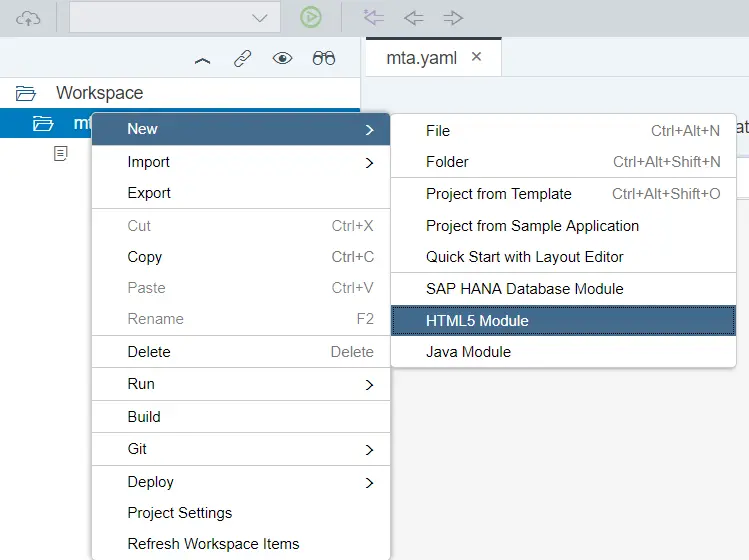
Task: Click the cloud deploy icon in toolbar
Action: 28,19
